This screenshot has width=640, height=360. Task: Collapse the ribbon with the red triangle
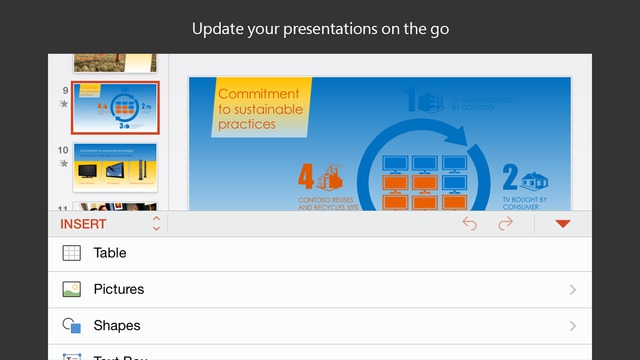coord(563,224)
